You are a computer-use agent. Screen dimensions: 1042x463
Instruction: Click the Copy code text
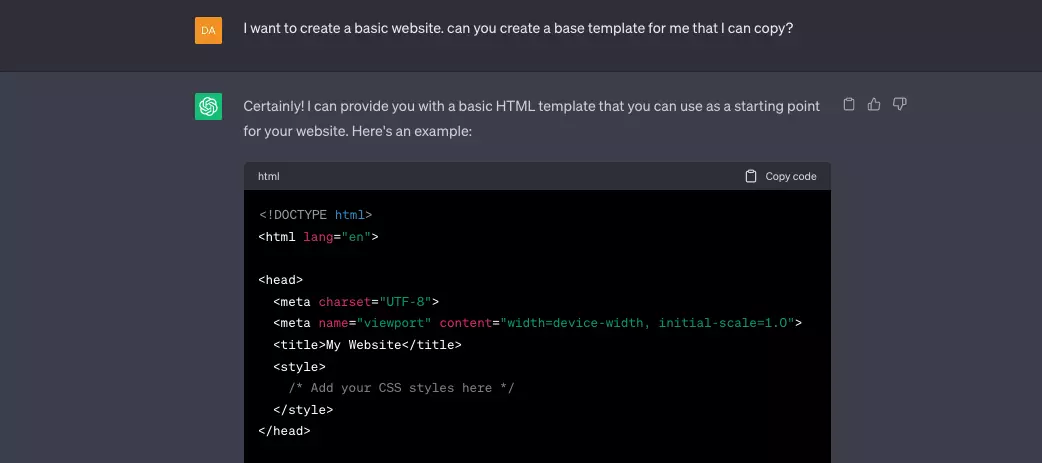click(791, 176)
